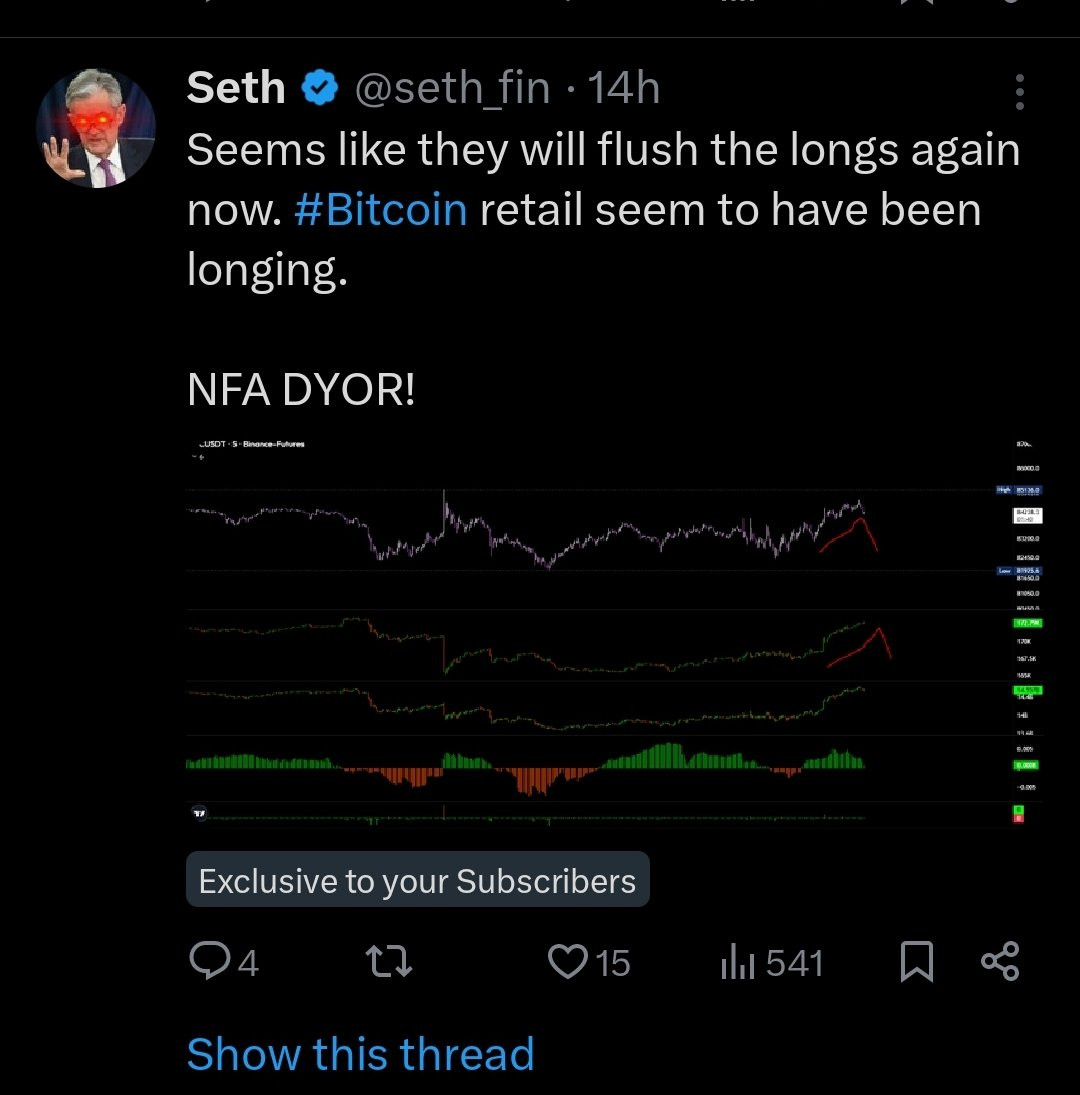1080x1095 pixels.
Task: Like the tweet with the heart icon
Action: (x=568, y=962)
